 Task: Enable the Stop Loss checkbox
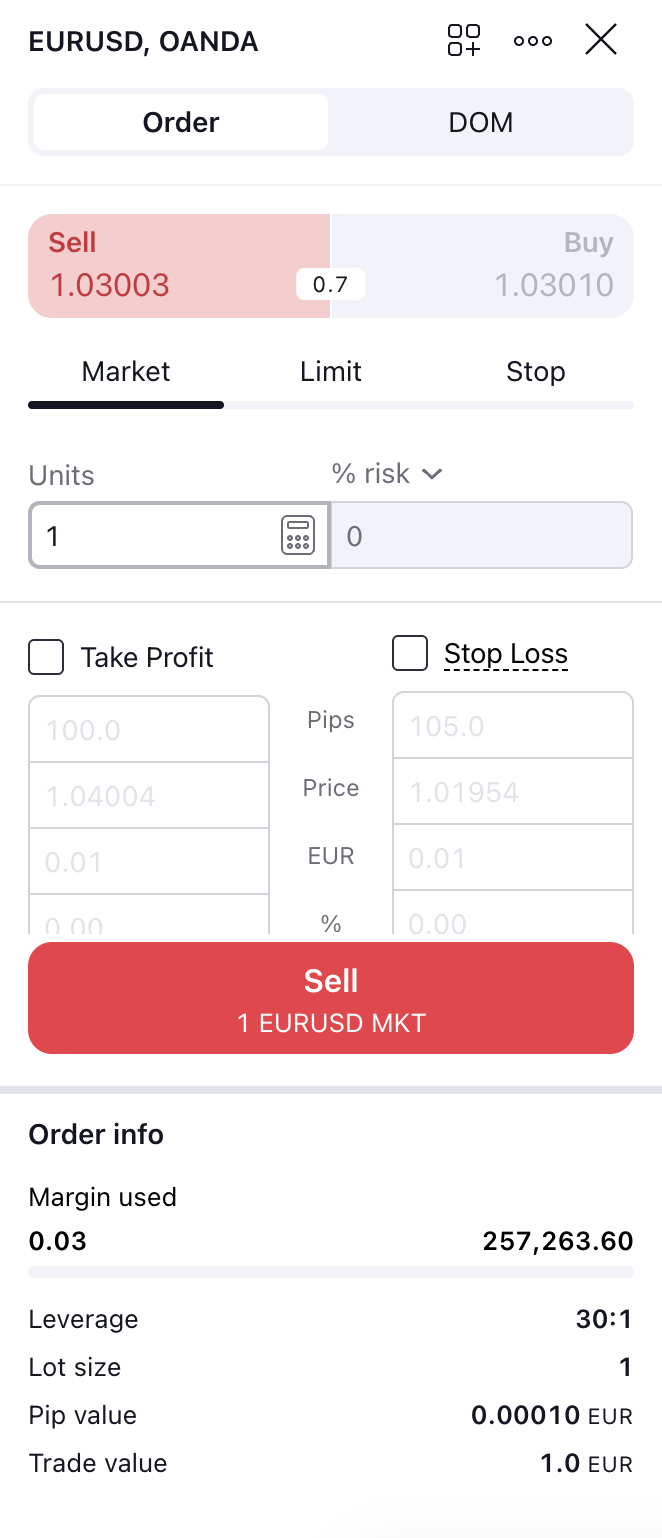[x=410, y=654]
